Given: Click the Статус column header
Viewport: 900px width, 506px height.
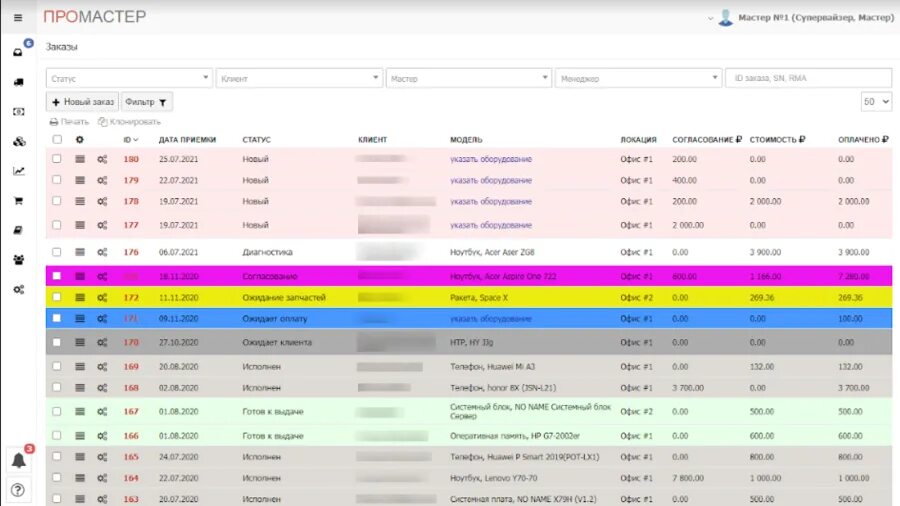Looking at the screenshot, I should click(257, 139).
